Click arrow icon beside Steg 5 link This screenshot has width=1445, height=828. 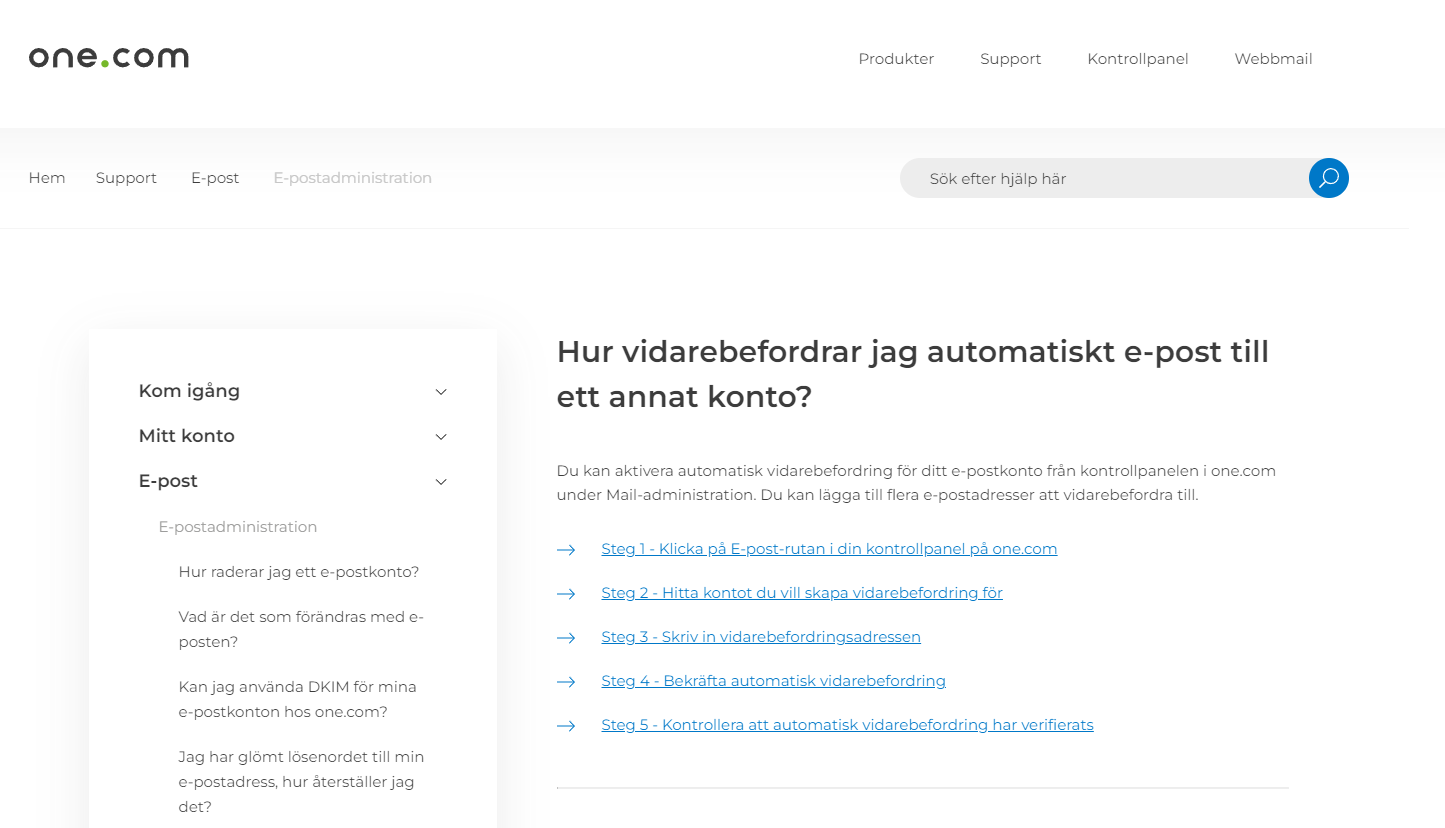click(566, 726)
